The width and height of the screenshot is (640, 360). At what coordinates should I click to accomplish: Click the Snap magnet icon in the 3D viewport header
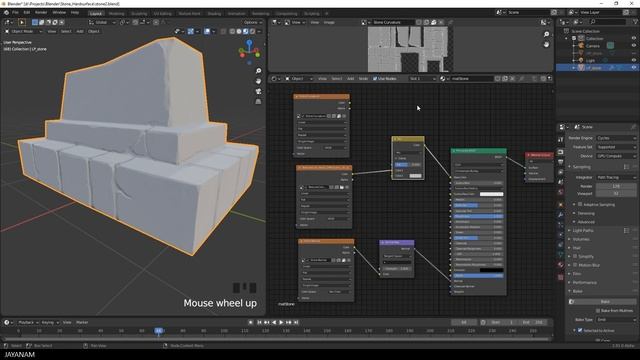tap(136, 22)
